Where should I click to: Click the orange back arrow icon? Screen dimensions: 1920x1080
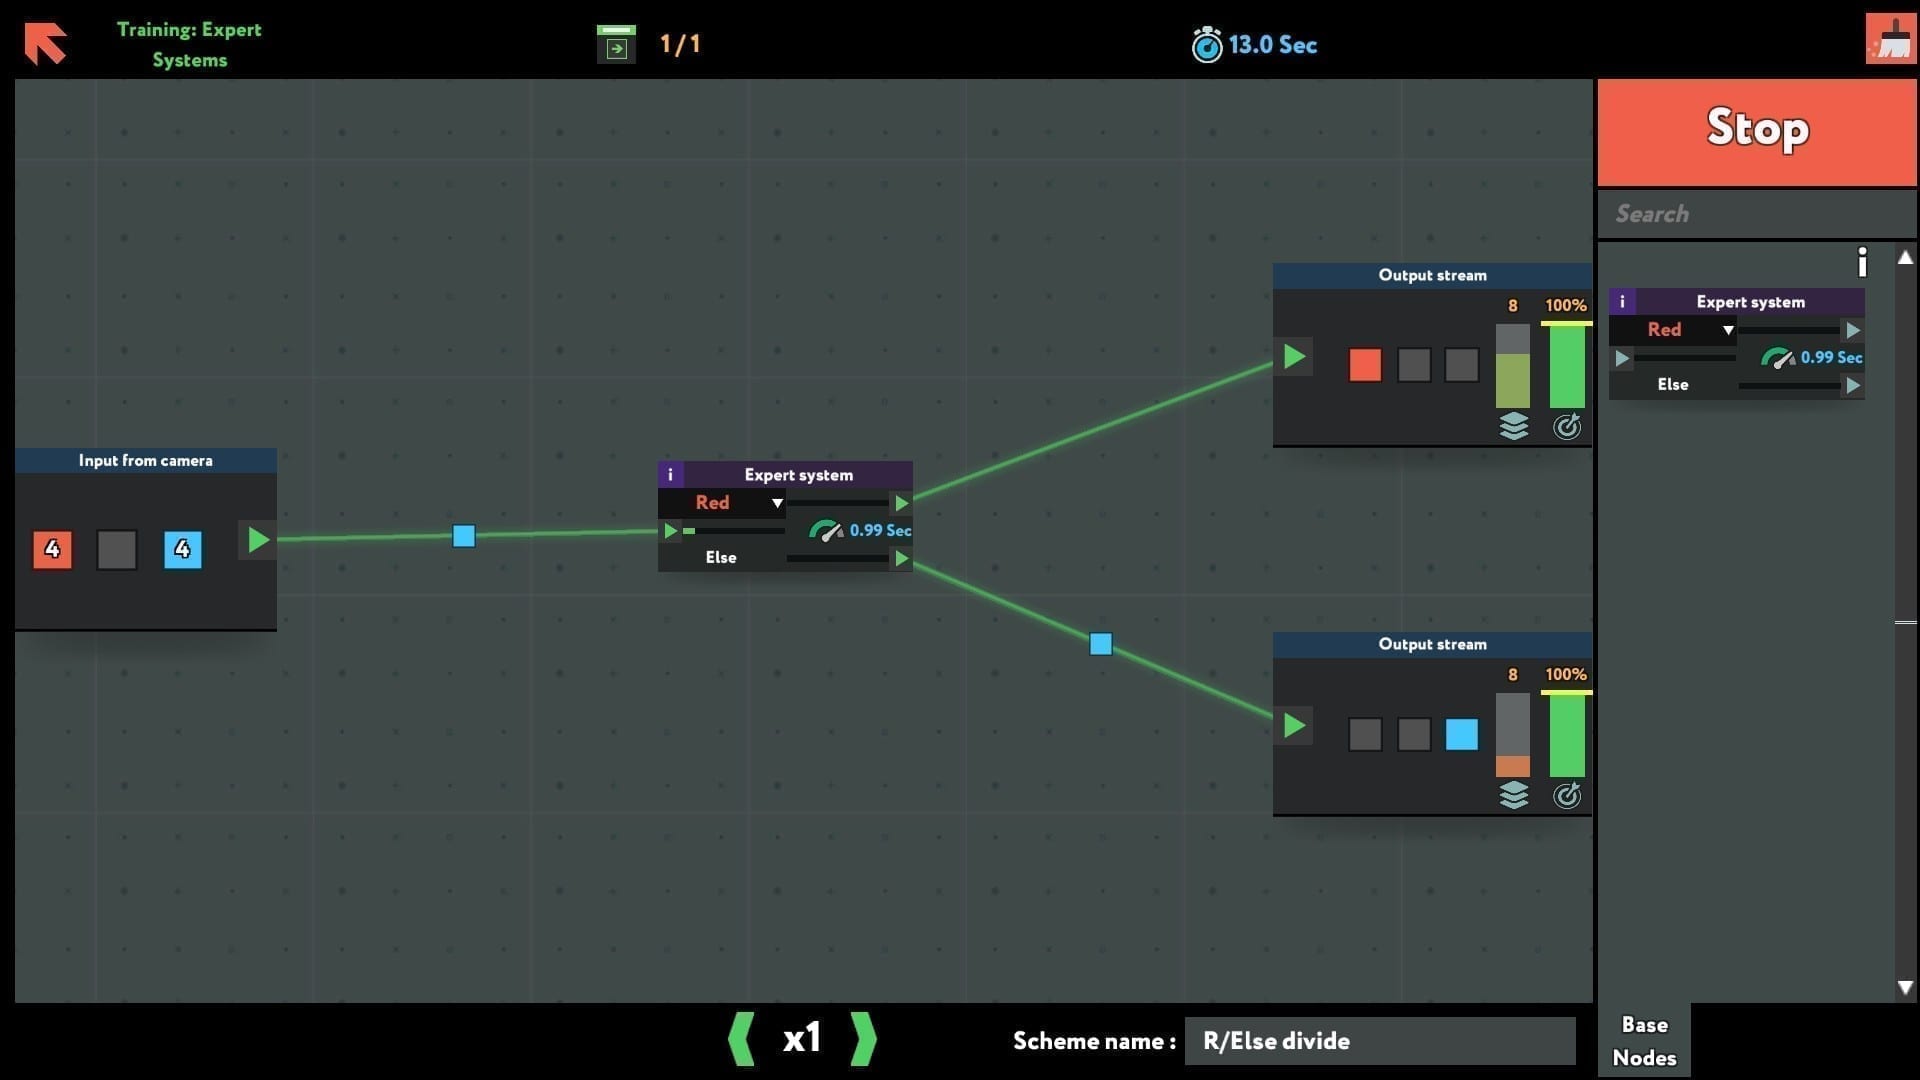click(x=45, y=43)
